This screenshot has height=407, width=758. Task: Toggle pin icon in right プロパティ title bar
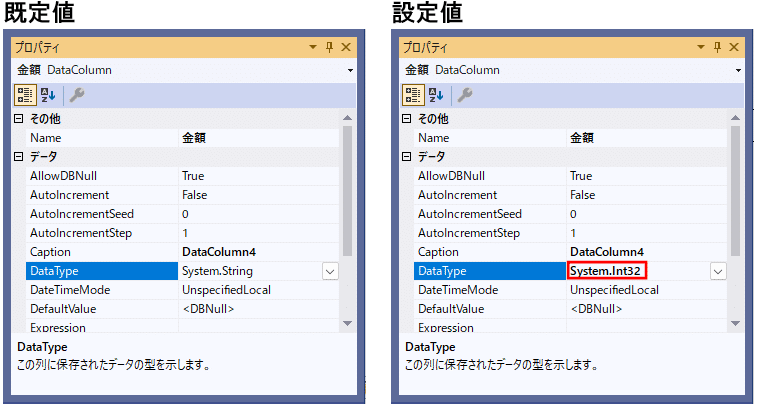click(717, 47)
